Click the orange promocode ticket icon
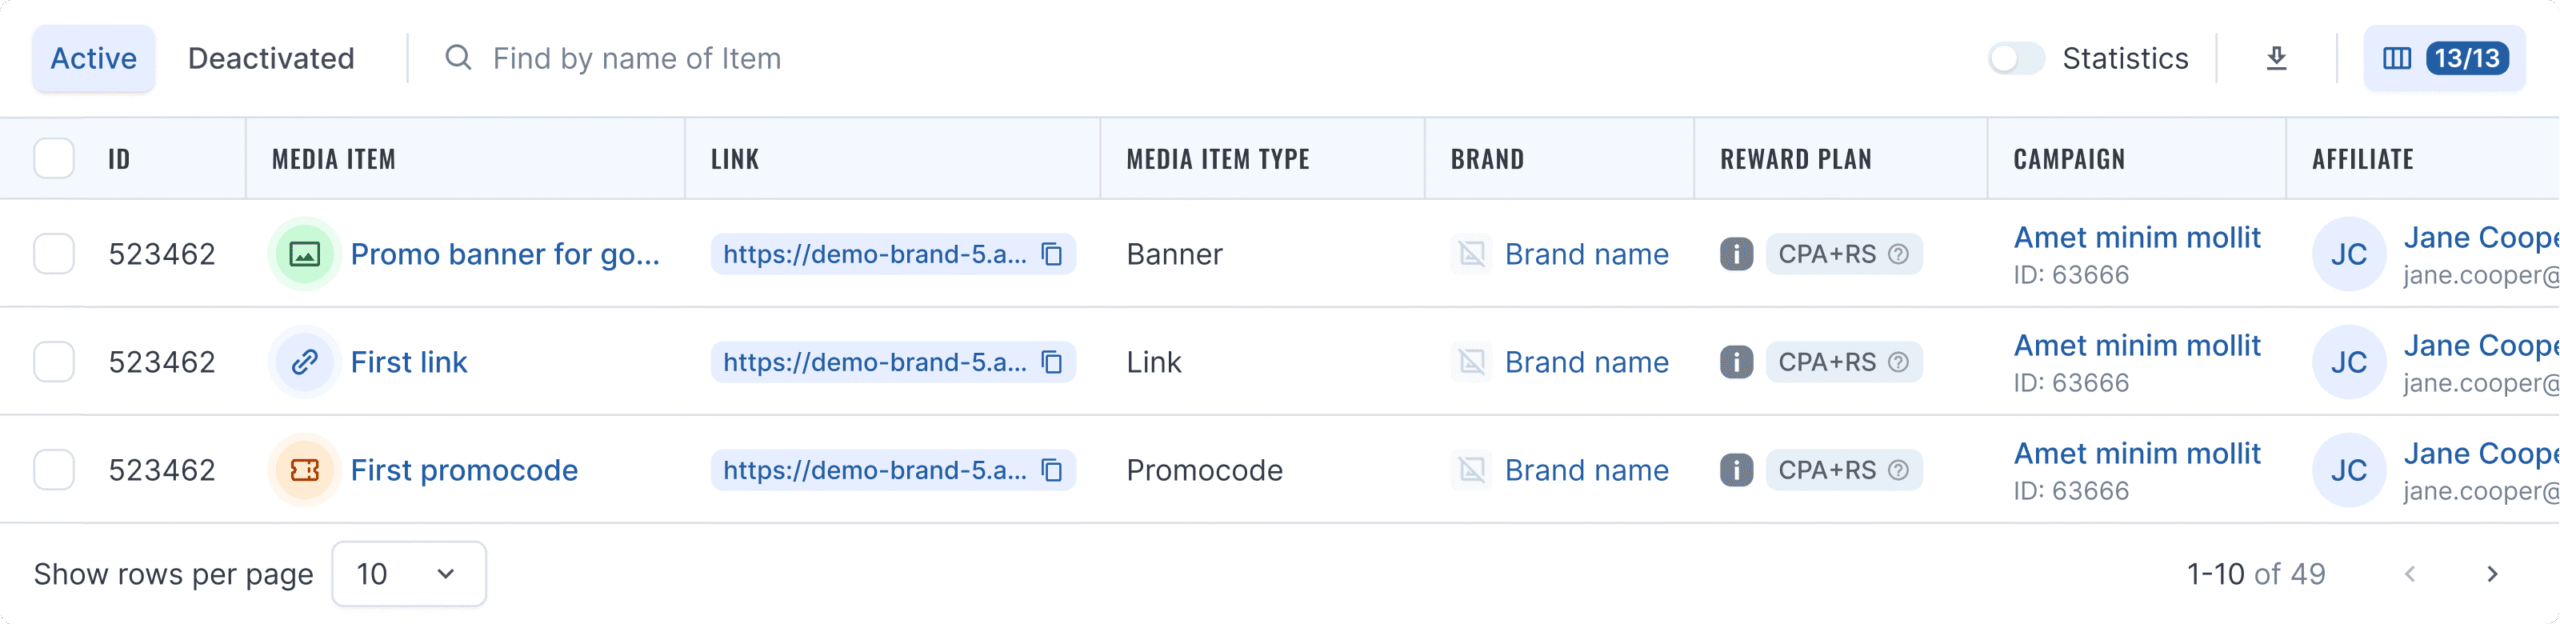 [x=304, y=470]
